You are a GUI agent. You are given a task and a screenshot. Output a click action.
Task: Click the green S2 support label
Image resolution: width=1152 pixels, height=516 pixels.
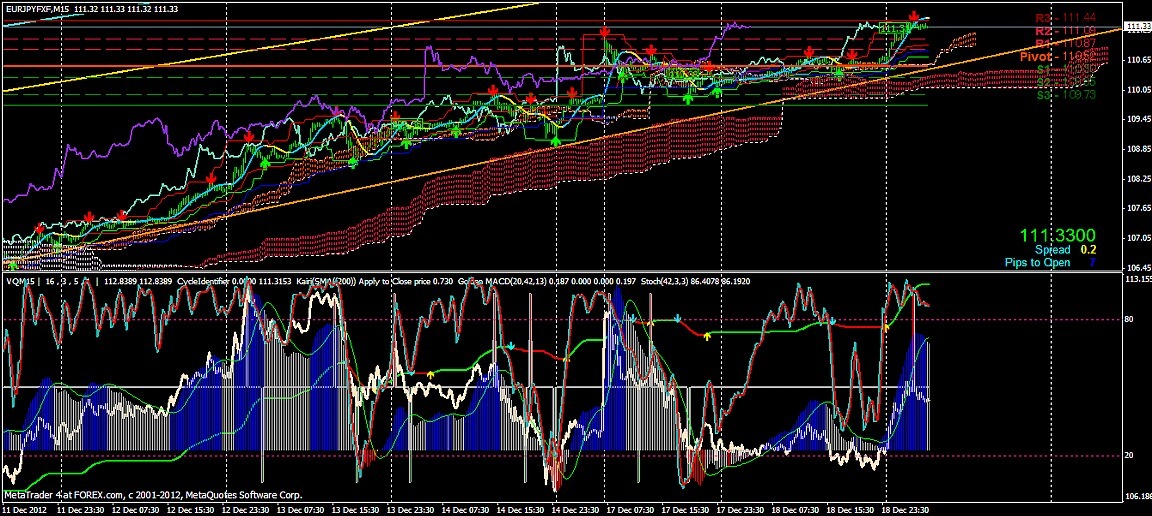[1067, 82]
